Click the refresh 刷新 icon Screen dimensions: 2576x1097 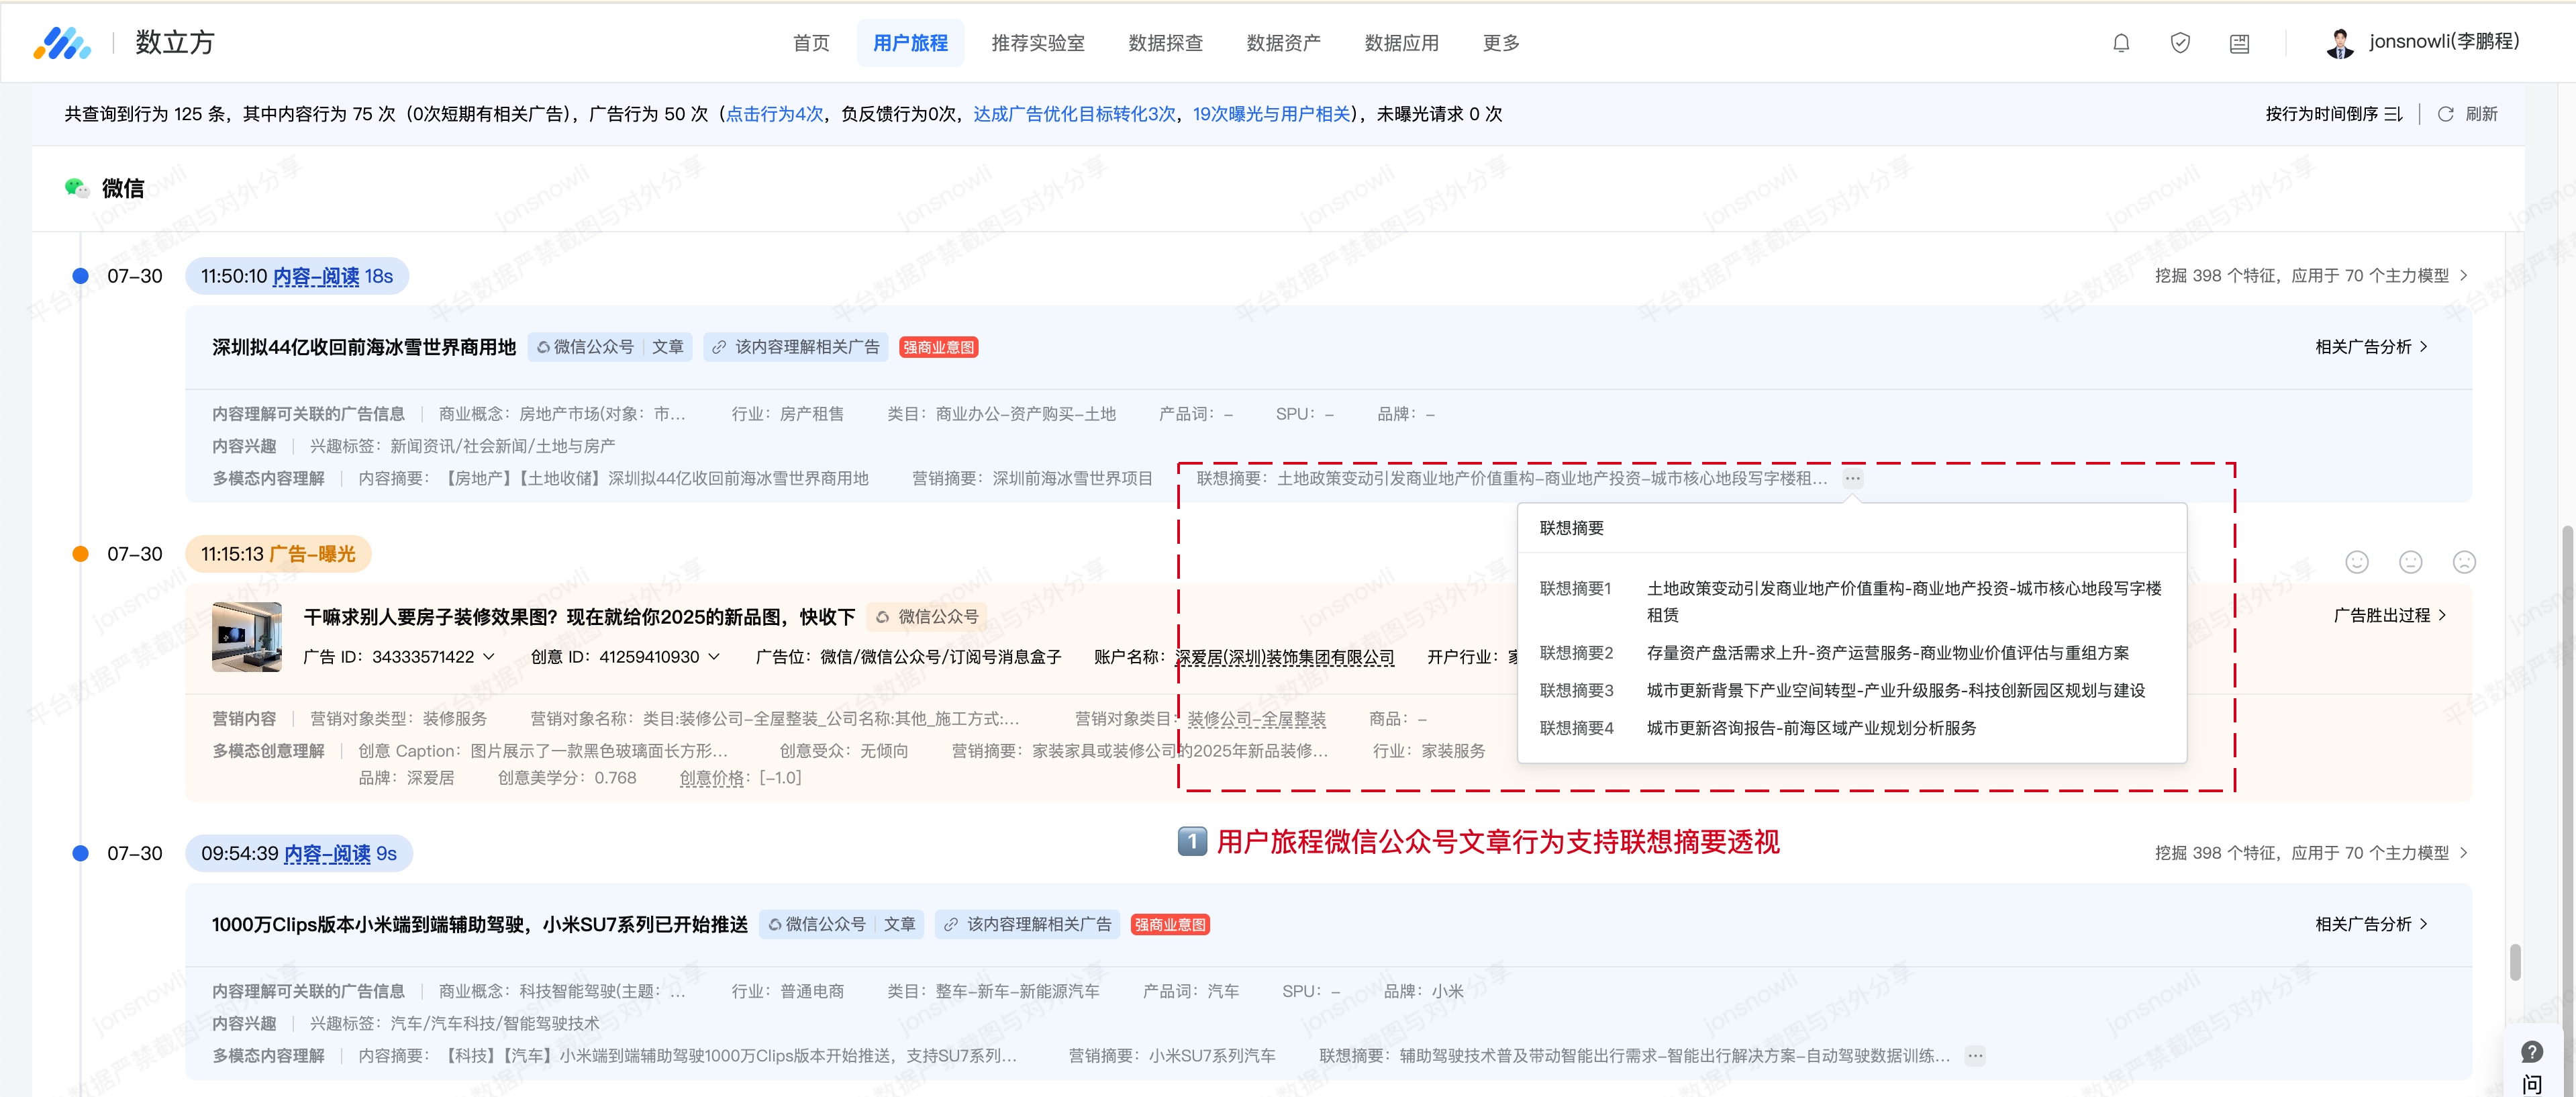[2445, 114]
